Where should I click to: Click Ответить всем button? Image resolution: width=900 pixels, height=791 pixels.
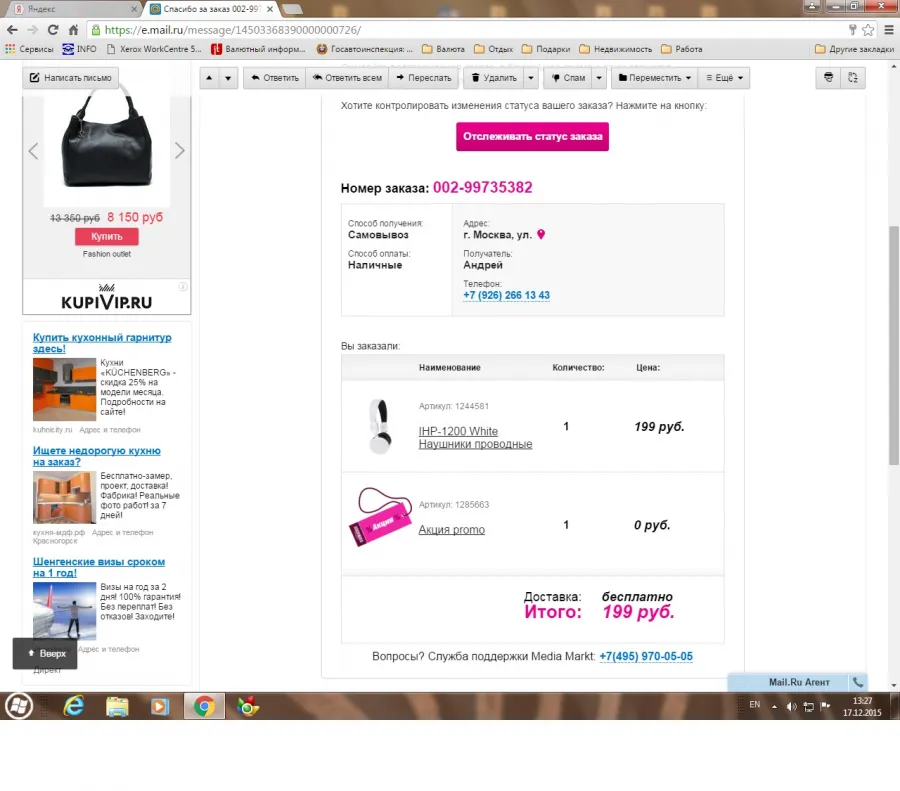pos(347,78)
